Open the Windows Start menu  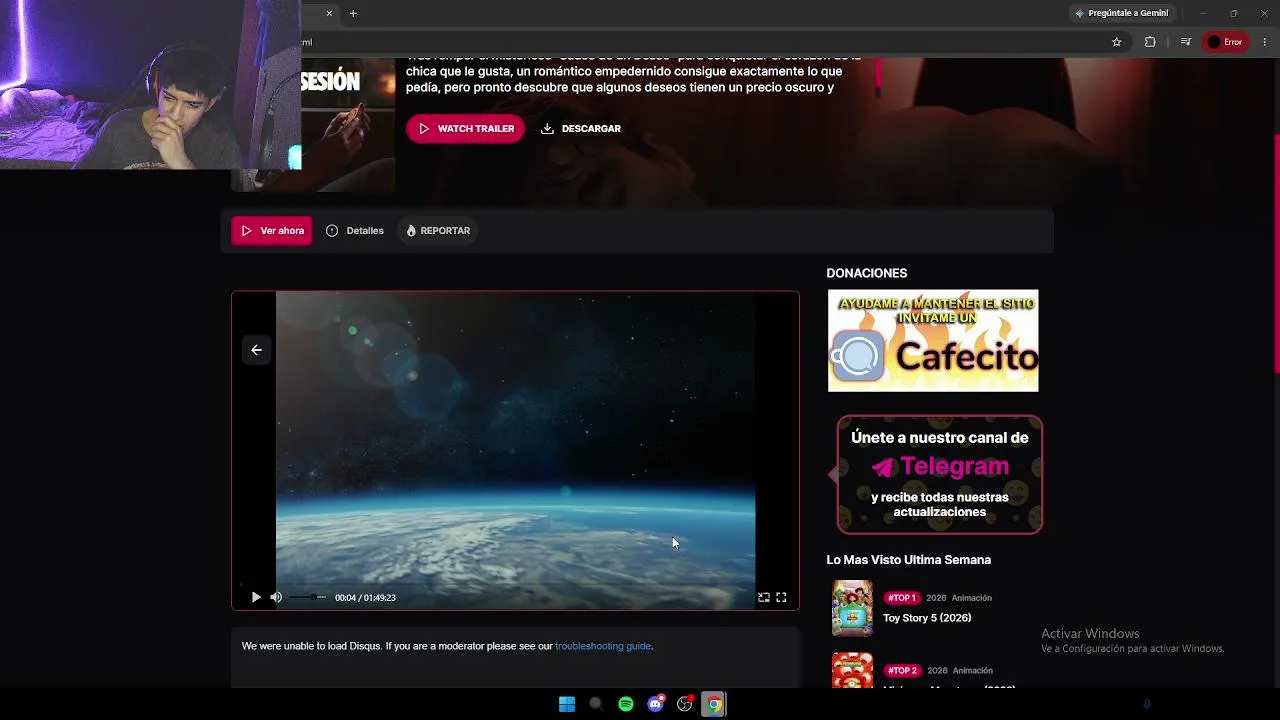tap(567, 704)
